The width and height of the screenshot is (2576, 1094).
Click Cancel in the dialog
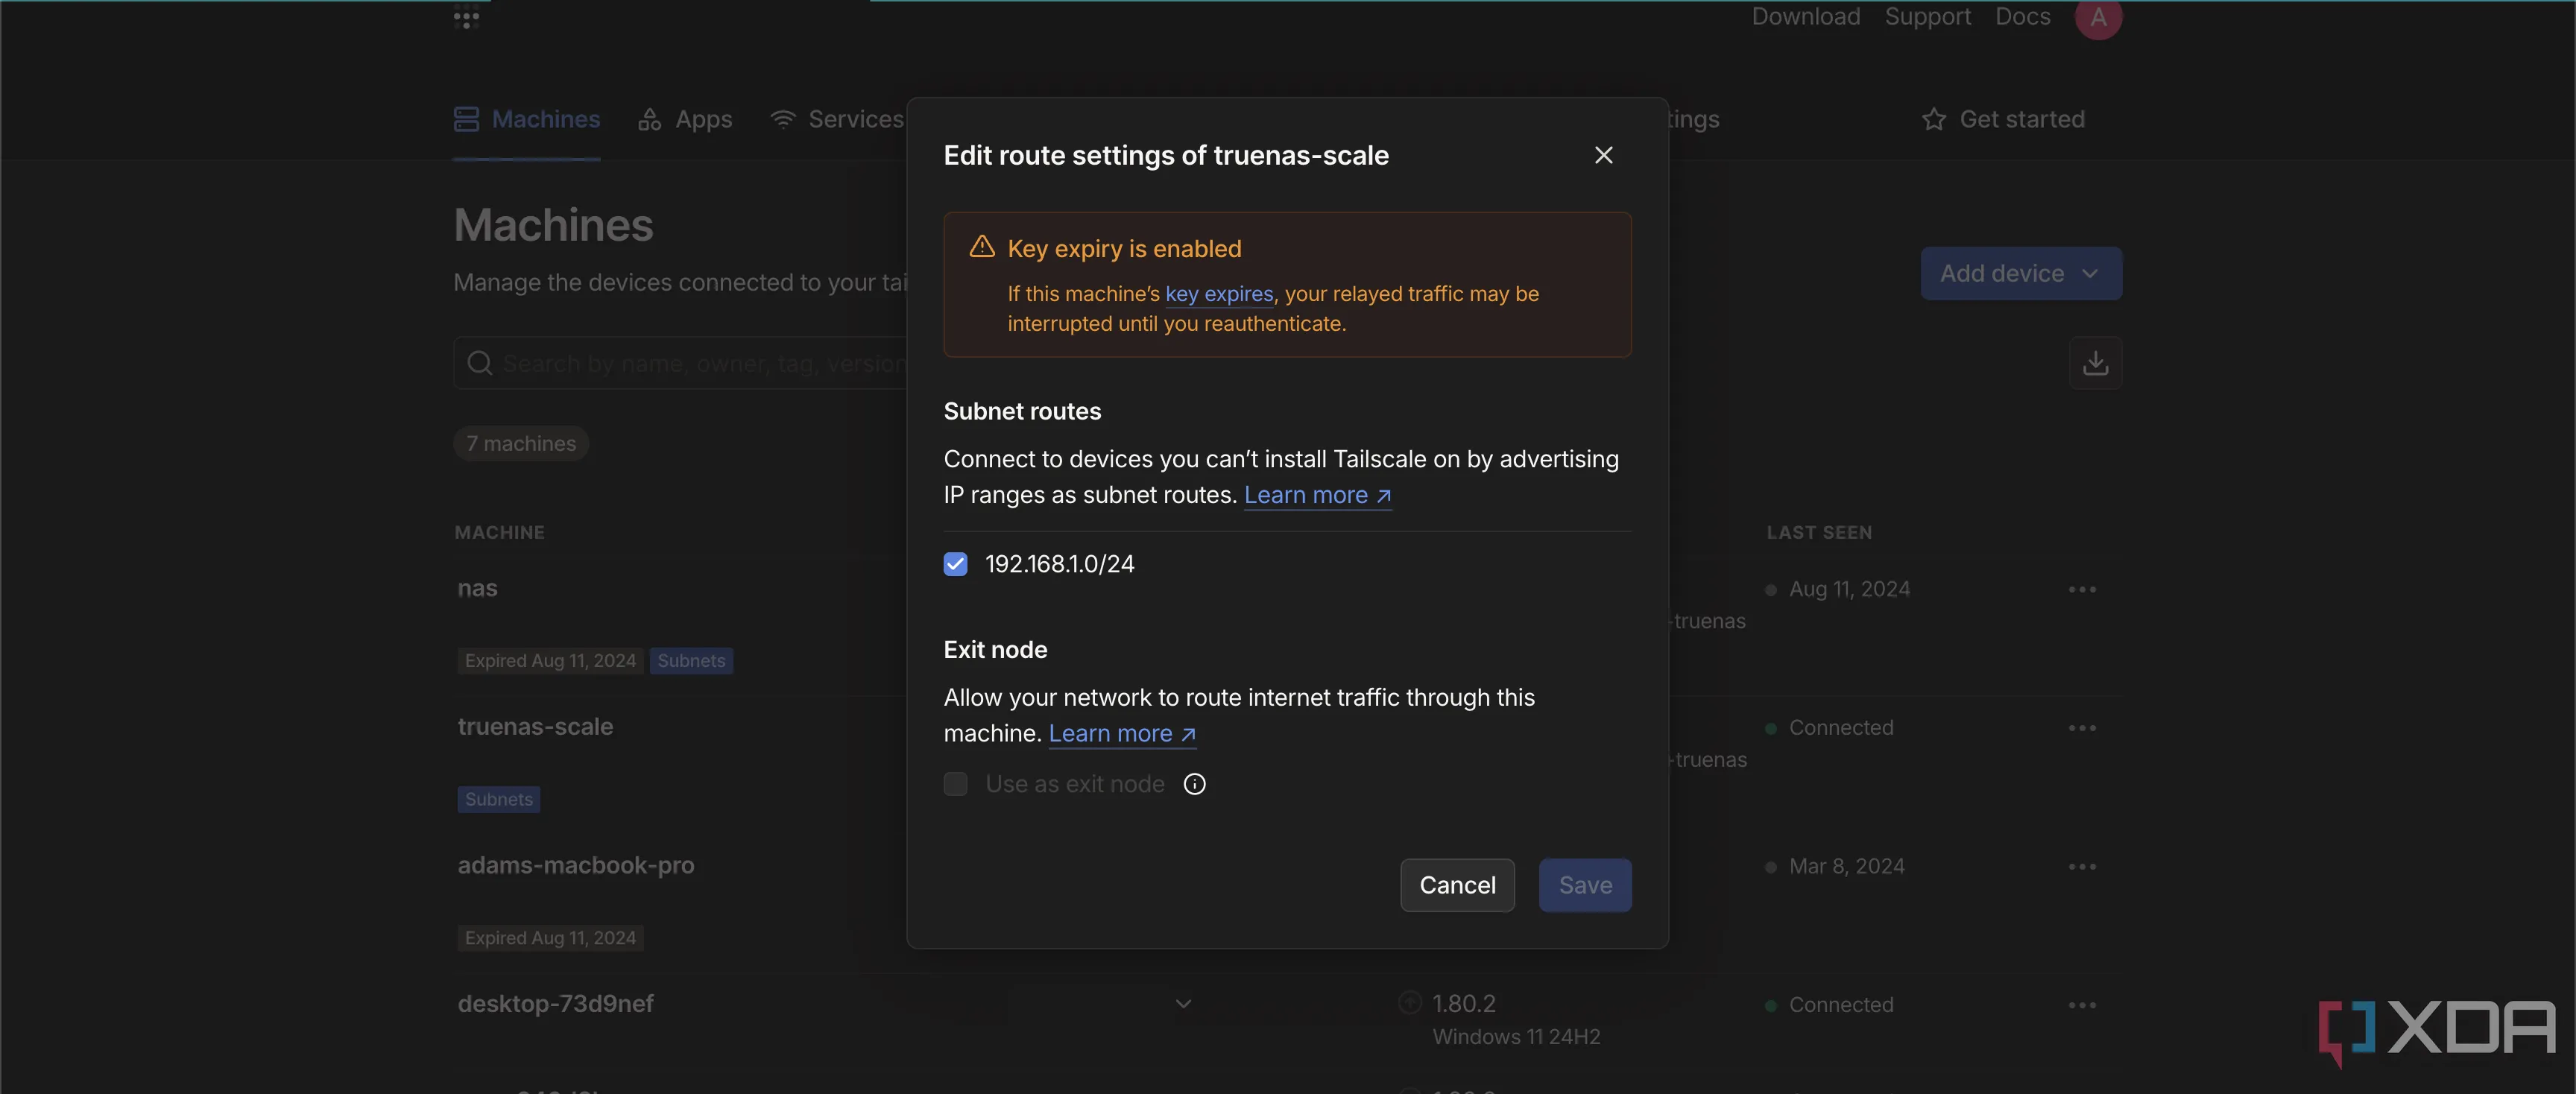click(x=1457, y=885)
